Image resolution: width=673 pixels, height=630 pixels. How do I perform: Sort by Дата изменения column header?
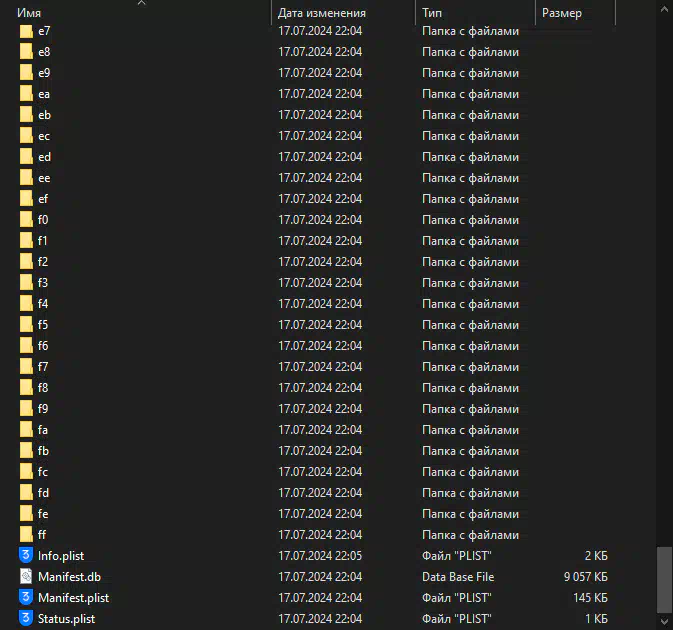point(321,13)
